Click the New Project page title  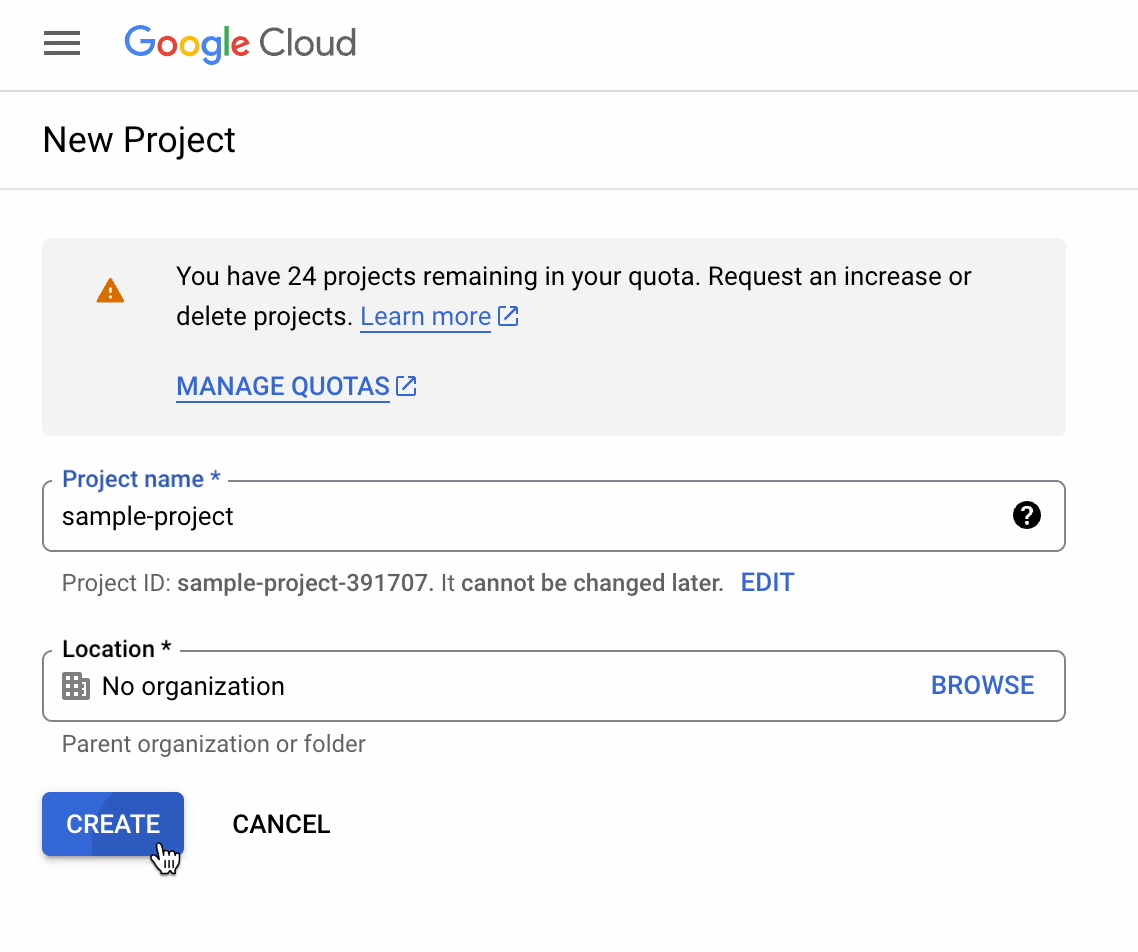pyautogui.click(x=138, y=140)
